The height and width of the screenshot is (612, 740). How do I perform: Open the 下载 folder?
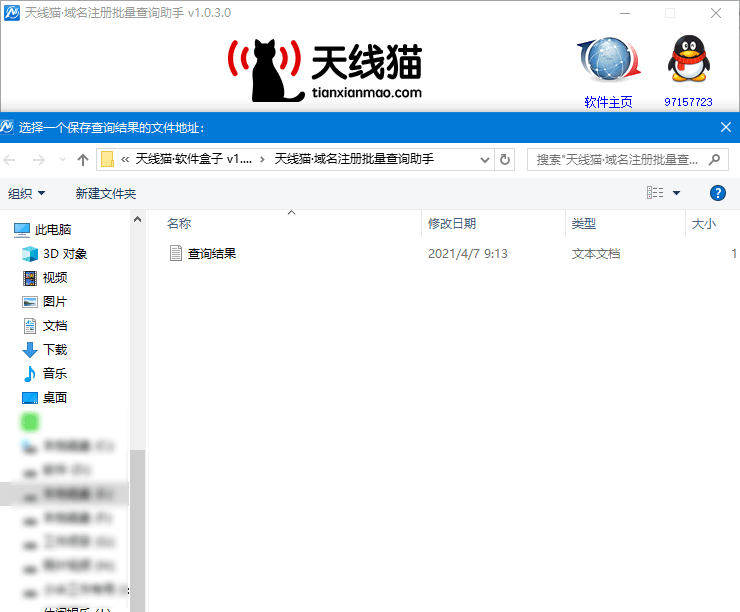[x=55, y=350]
